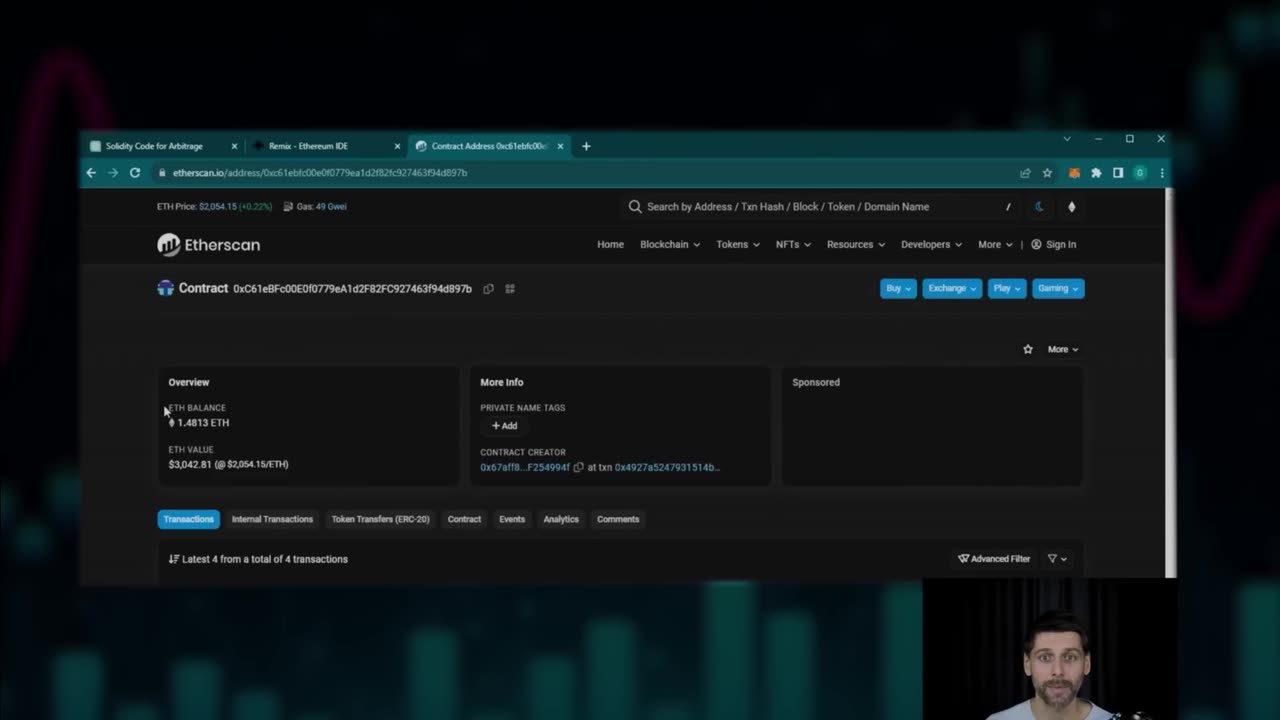Screen dimensions: 1280x720
Task: Toggle the browser side panel icon
Action: [1118, 173]
